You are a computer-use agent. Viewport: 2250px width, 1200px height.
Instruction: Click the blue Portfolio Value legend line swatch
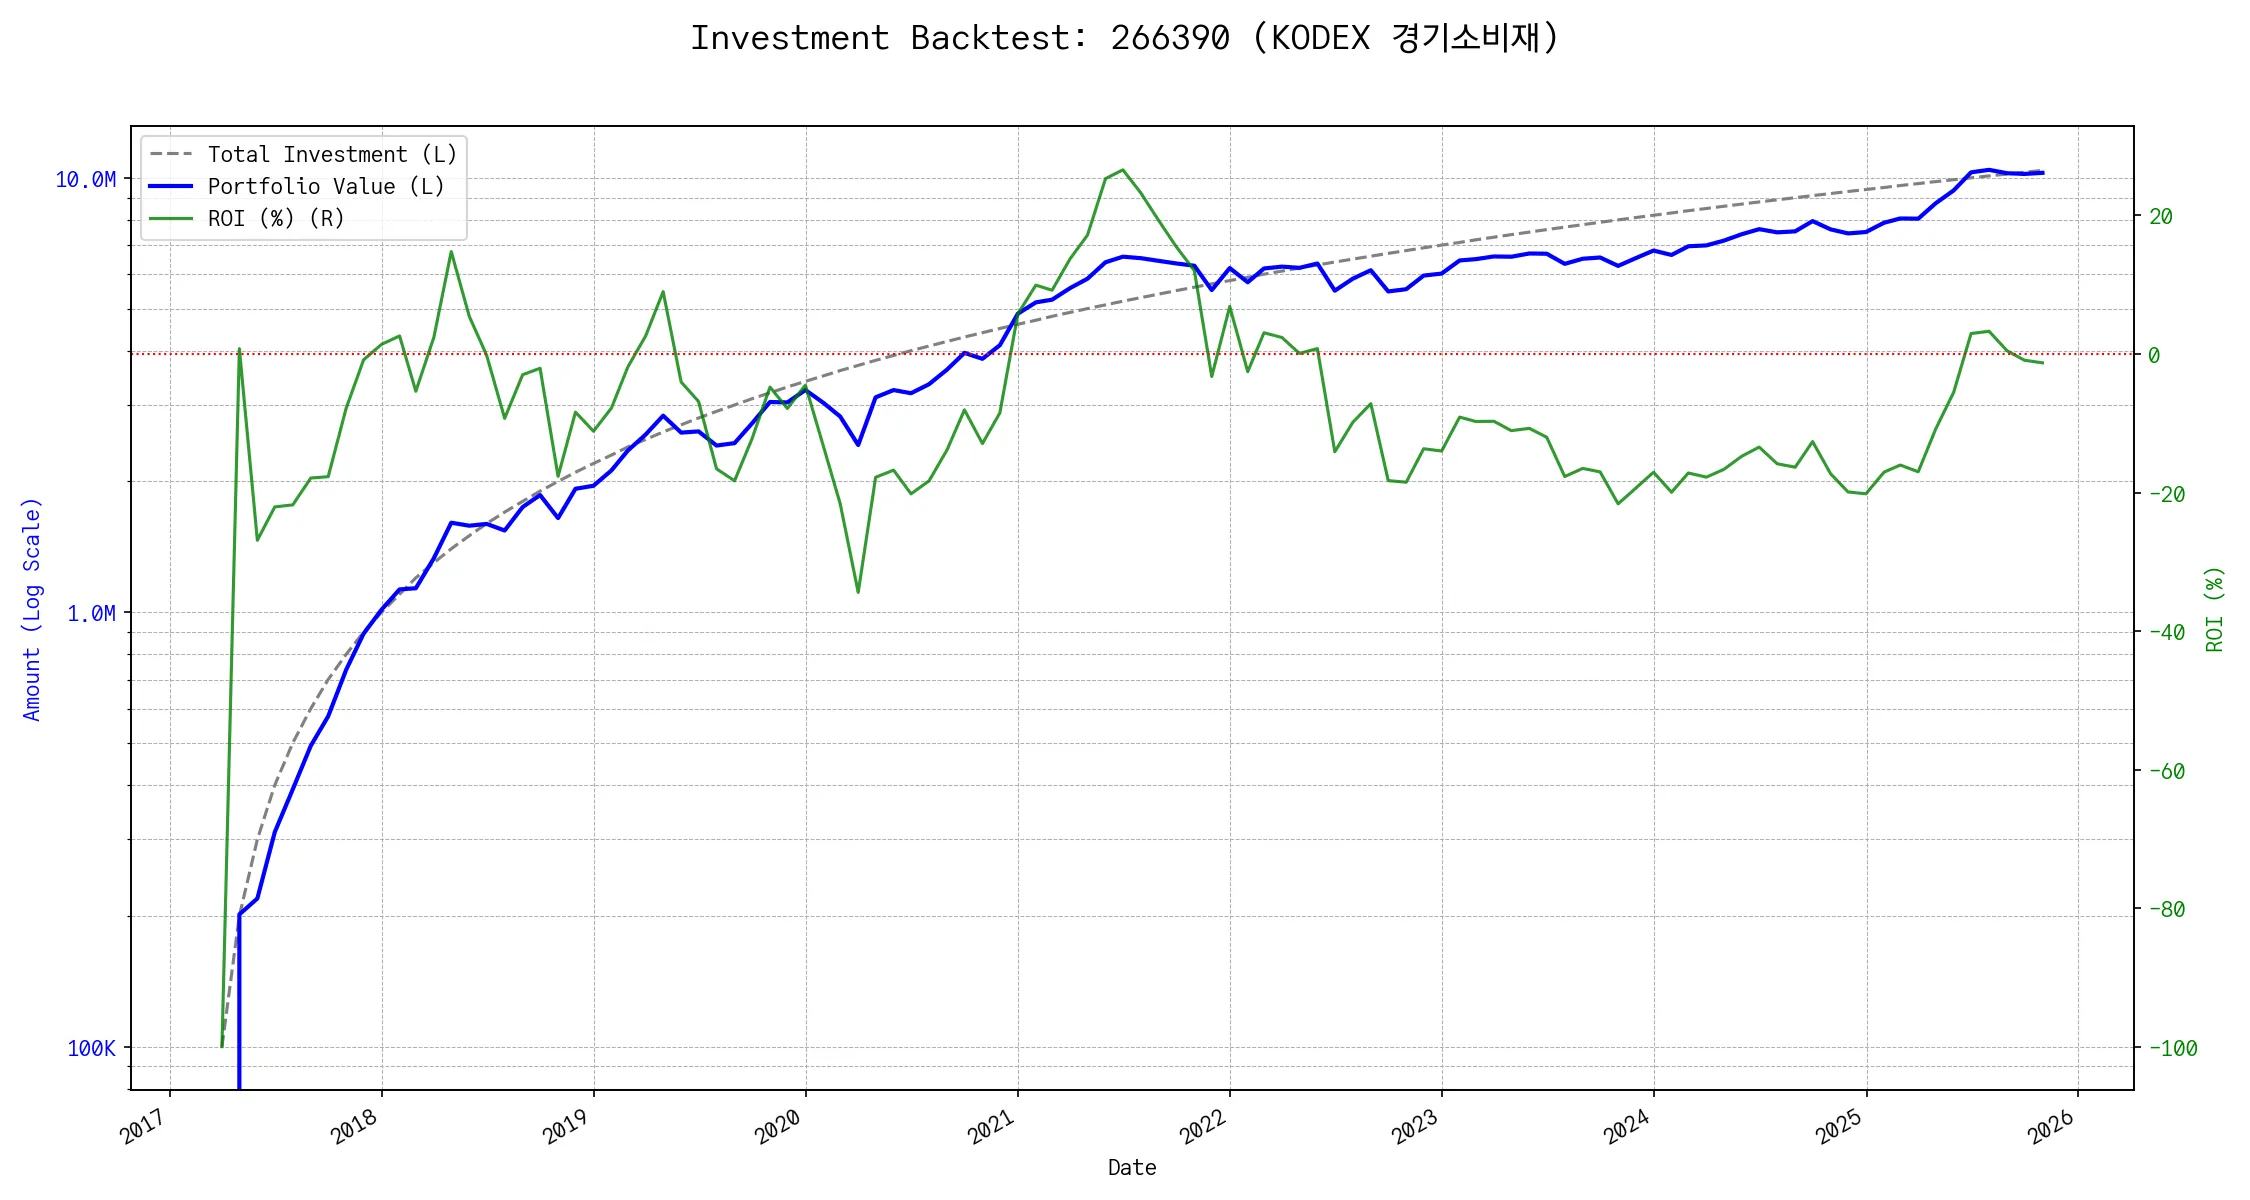(171, 187)
